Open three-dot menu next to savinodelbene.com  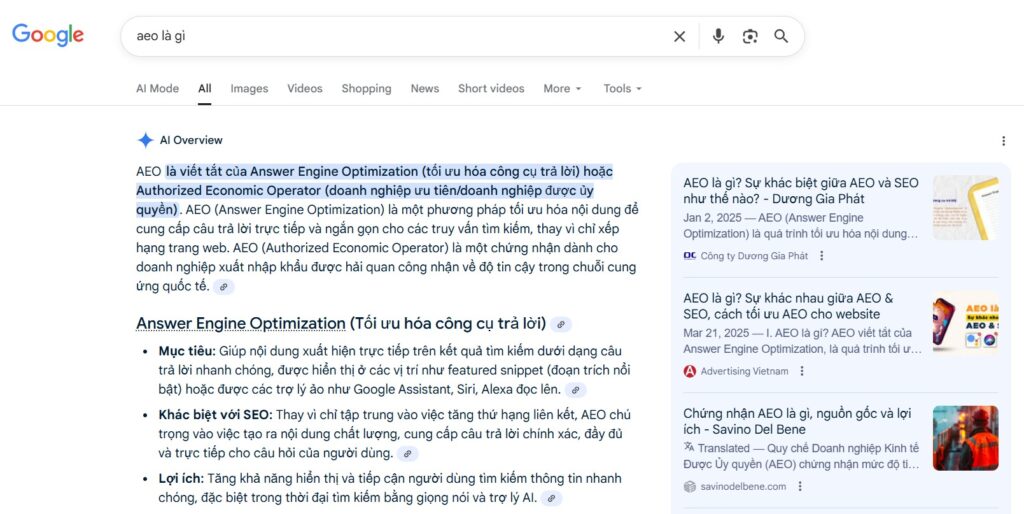coord(800,487)
